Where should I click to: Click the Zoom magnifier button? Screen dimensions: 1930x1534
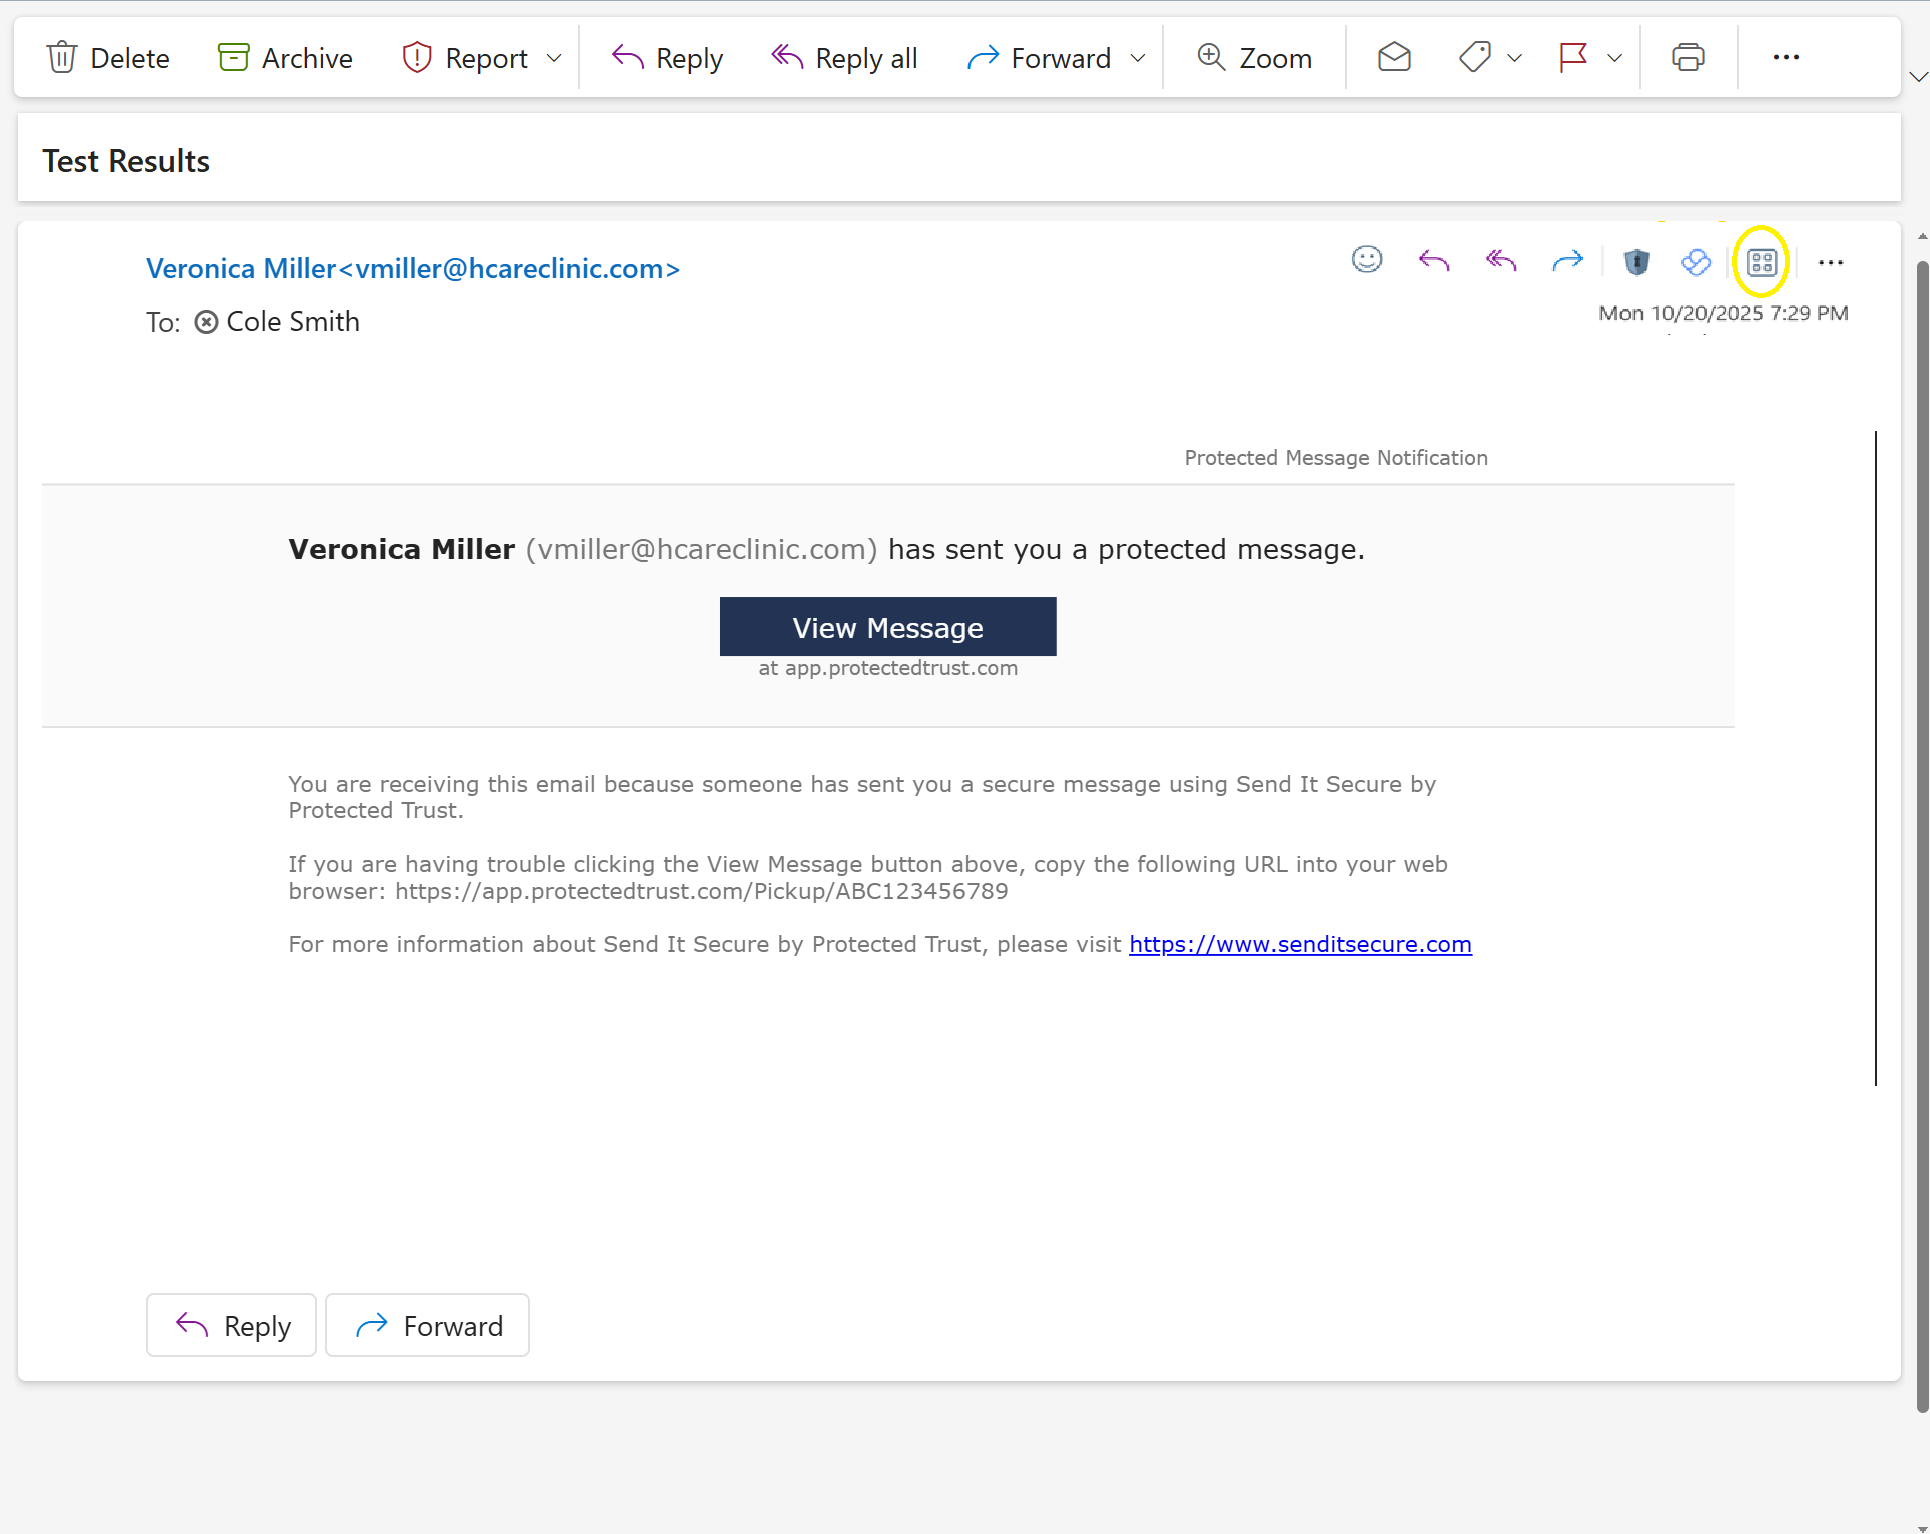(1254, 57)
